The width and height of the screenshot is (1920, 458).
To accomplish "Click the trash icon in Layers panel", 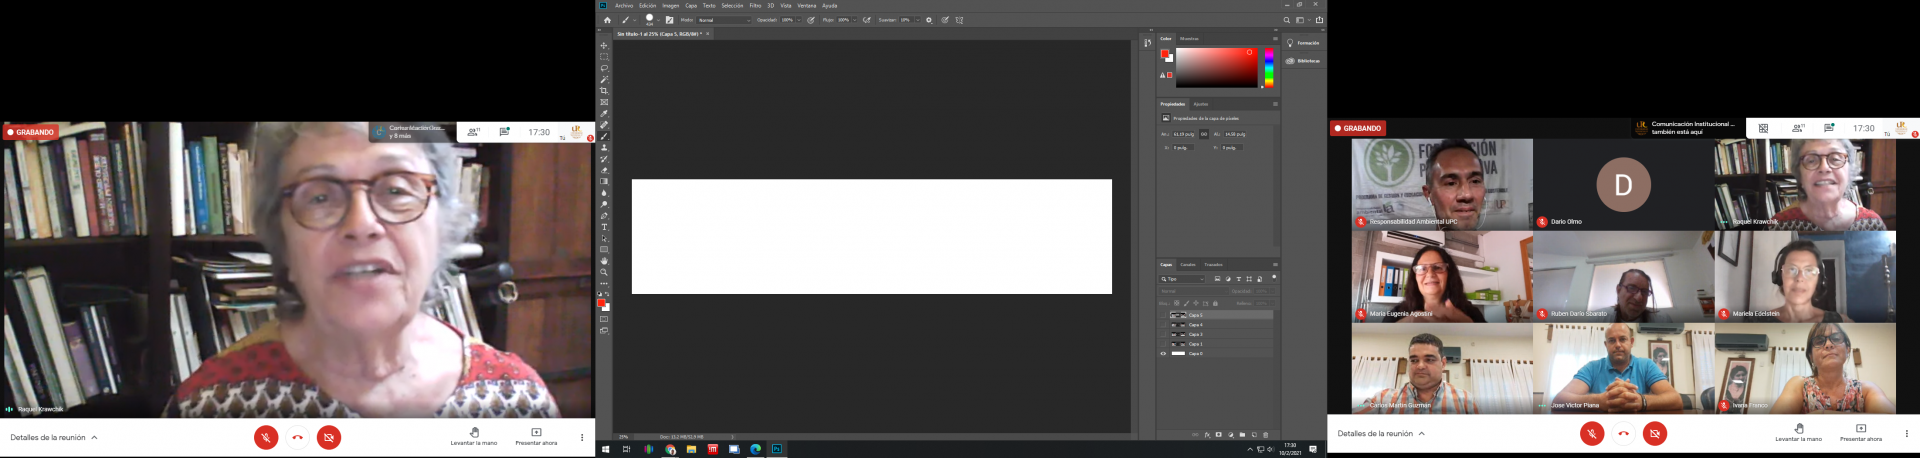I will click(x=1266, y=435).
